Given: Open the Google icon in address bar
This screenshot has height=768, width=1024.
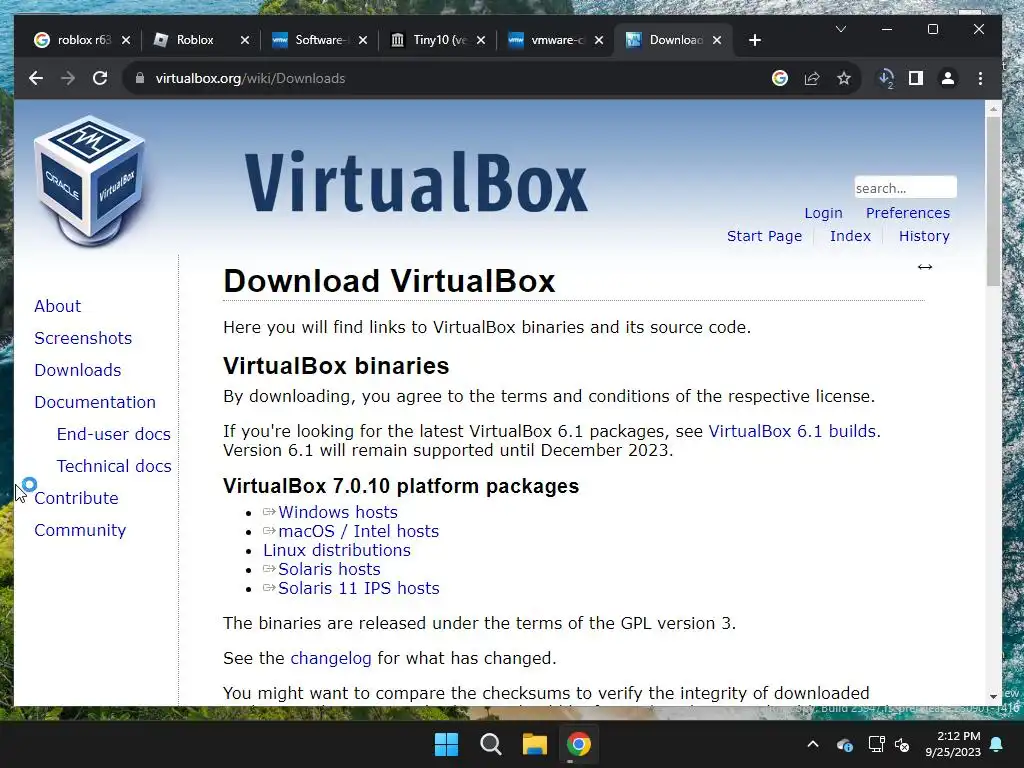Looking at the screenshot, I should (x=780, y=78).
